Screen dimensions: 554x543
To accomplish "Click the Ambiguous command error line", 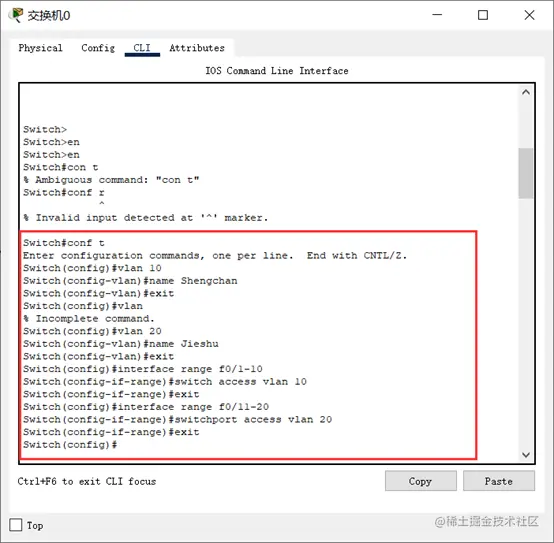I will (x=111, y=180).
